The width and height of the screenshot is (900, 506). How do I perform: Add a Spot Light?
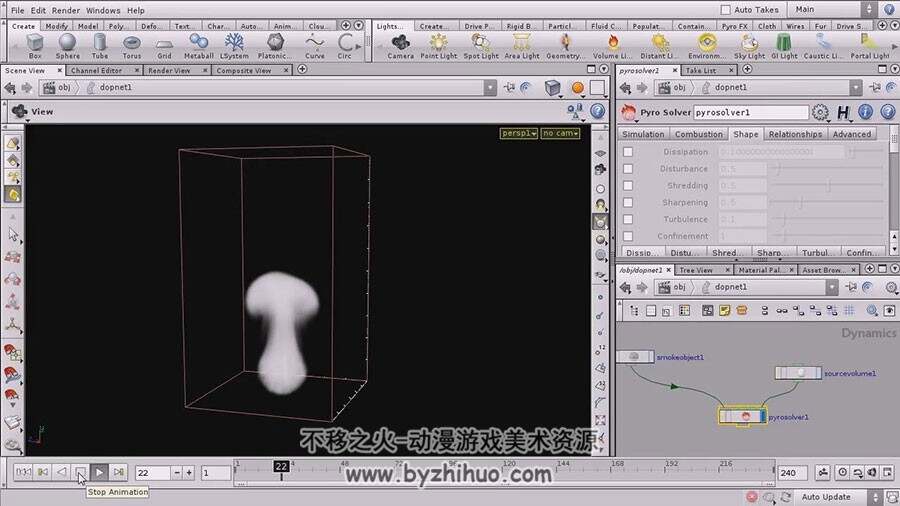pos(481,46)
